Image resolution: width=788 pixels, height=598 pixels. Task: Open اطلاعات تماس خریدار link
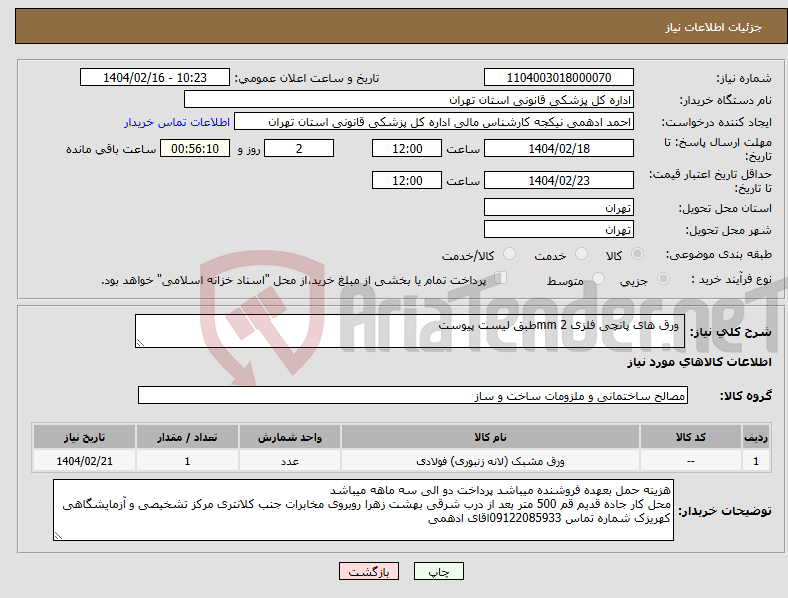pyautogui.click(x=177, y=122)
